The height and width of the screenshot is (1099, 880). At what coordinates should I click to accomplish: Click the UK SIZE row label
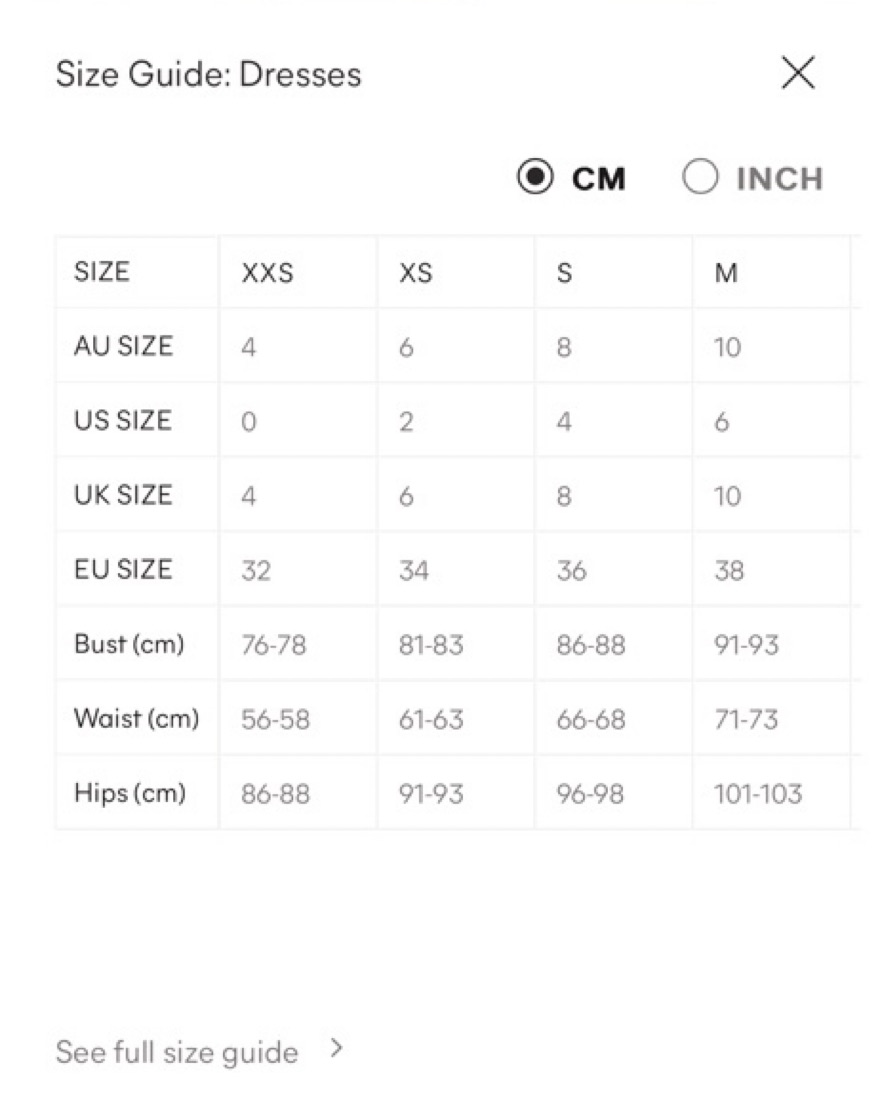[123, 495]
